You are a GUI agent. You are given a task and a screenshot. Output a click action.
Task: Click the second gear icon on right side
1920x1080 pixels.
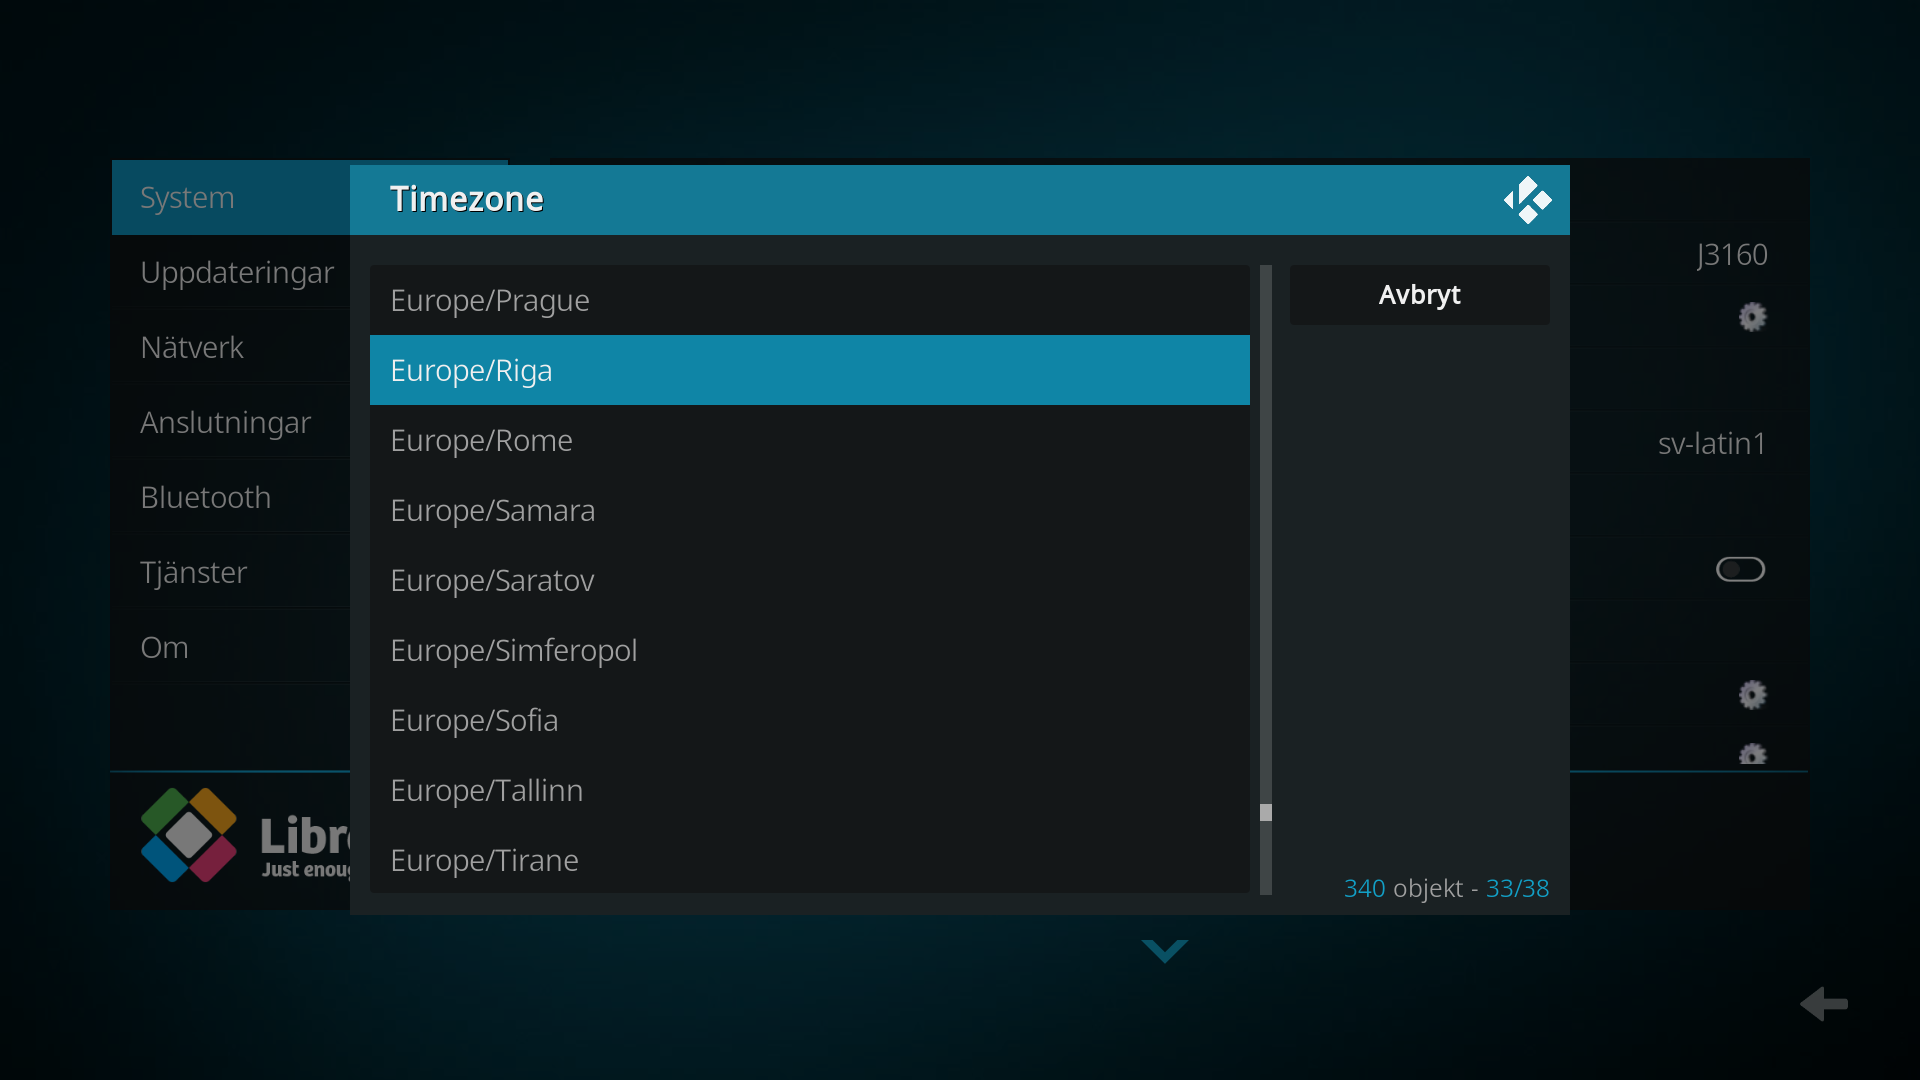tap(1752, 694)
